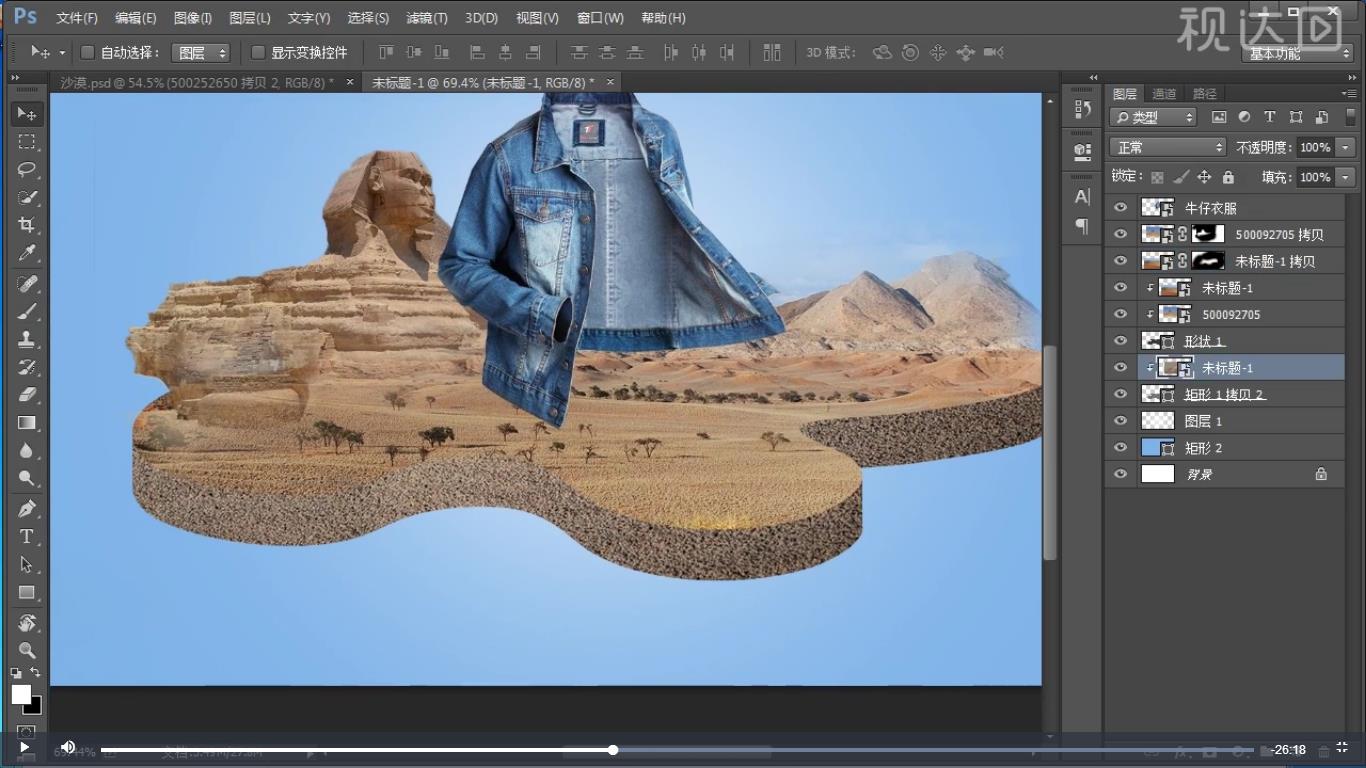This screenshot has height=768, width=1366.
Task: Click the video play button
Action: point(24,747)
